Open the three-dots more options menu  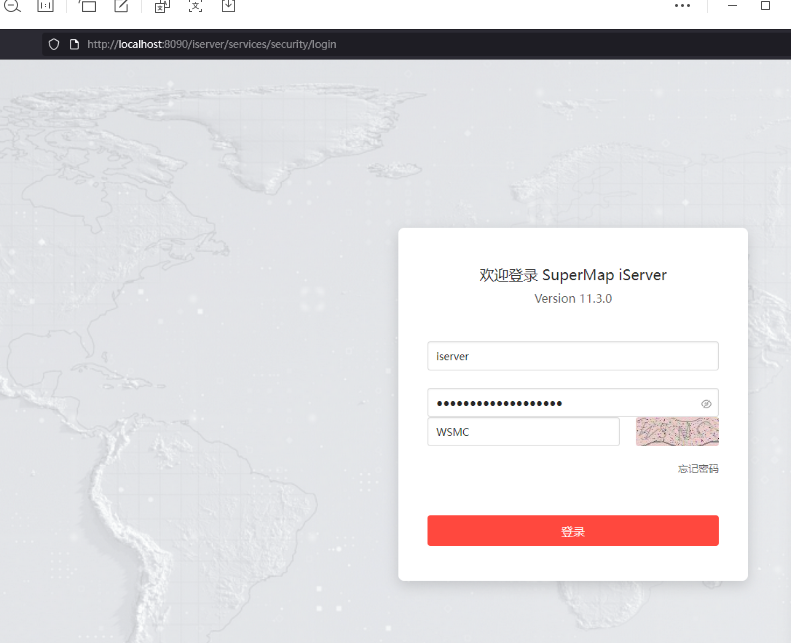click(682, 6)
